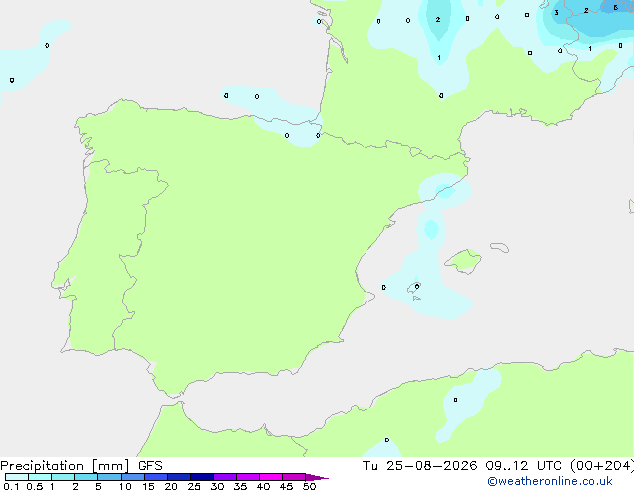Click the '3' precipitation value on map
The width and height of the screenshot is (634, 490).
[x=556, y=13]
